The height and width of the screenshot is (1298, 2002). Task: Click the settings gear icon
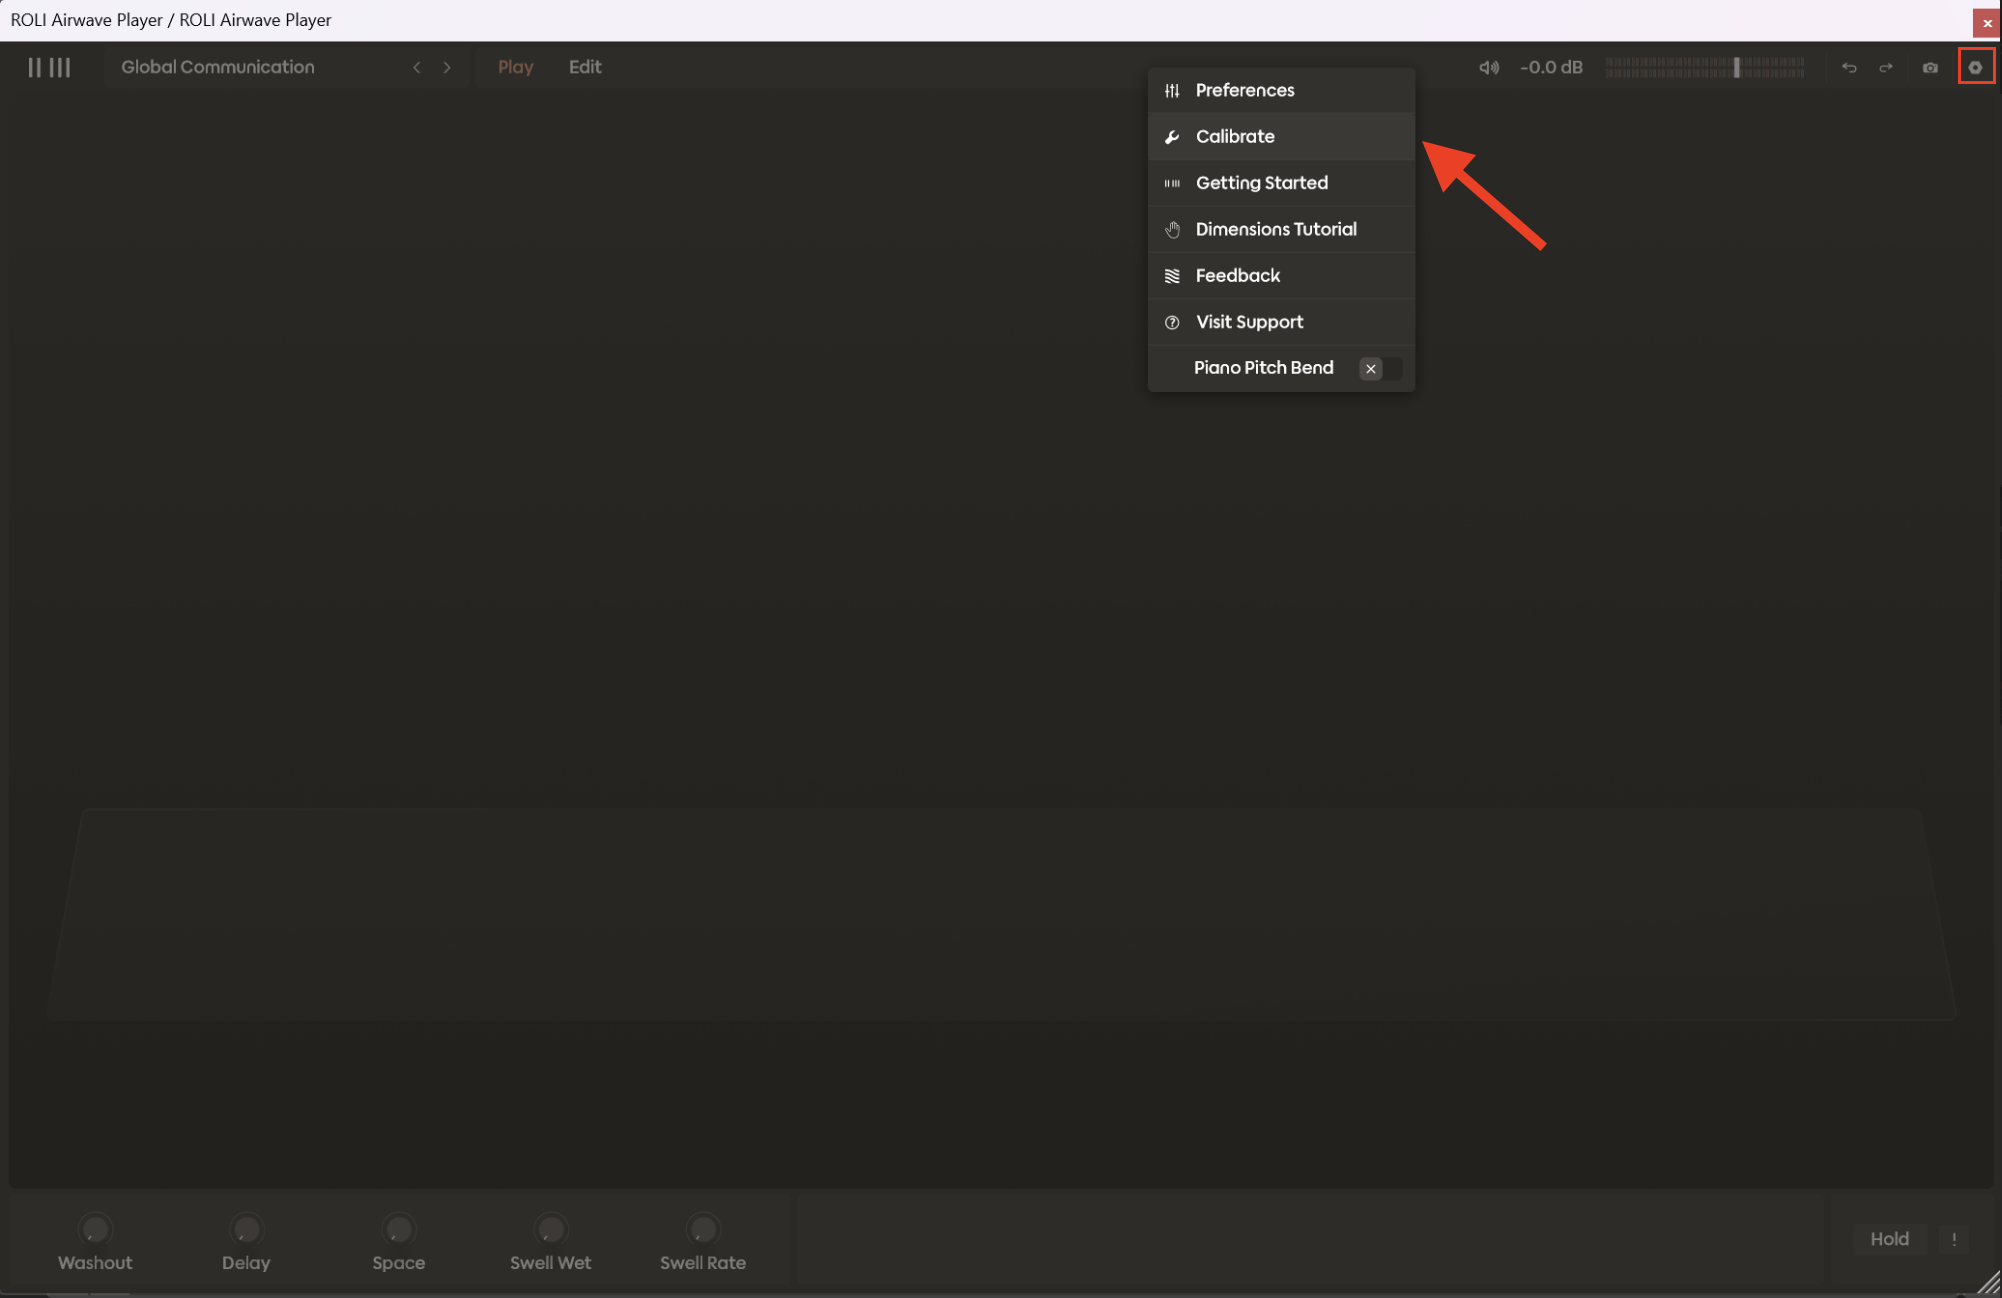(1975, 67)
